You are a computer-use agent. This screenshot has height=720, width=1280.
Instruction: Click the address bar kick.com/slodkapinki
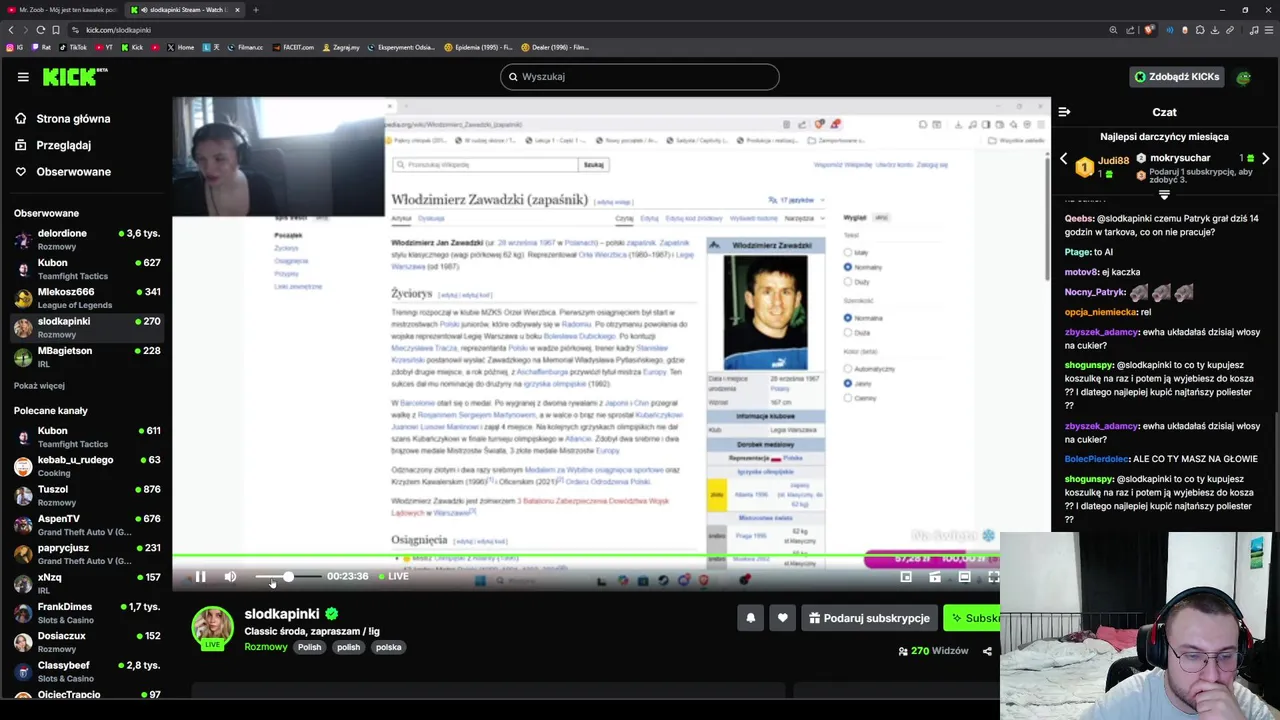[118, 30]
